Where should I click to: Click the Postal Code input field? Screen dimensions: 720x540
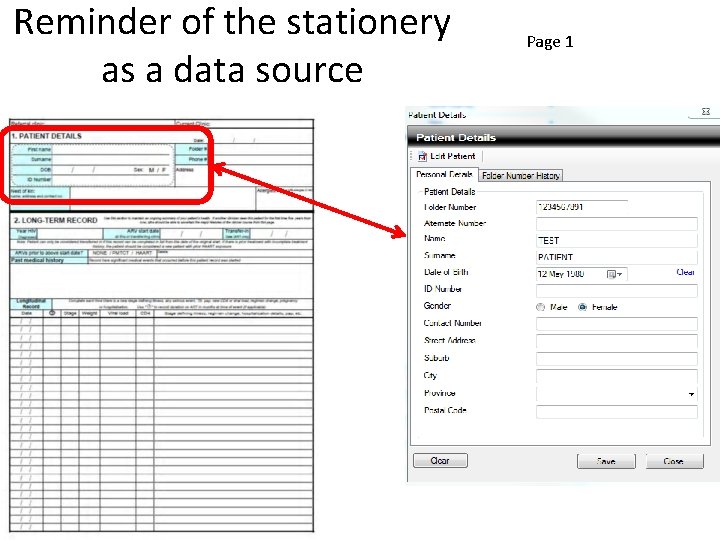pyautogui.click(x=617, y=411)
